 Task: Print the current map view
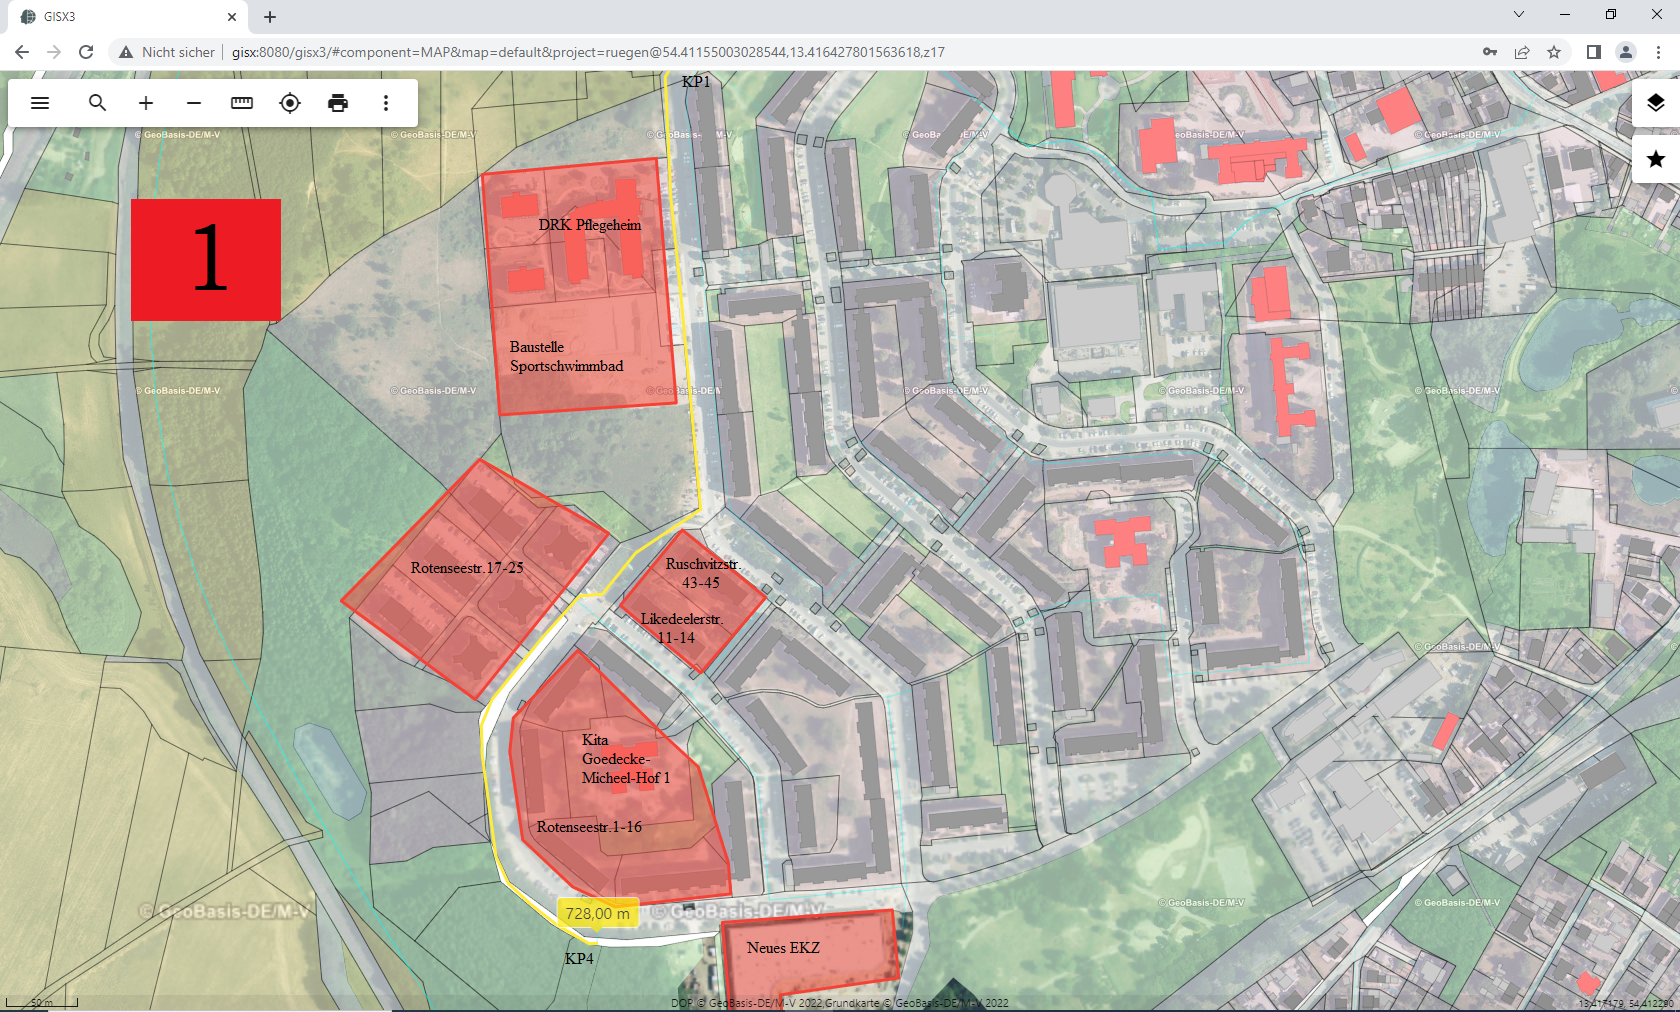pyautogui.click(x=338, y=103)
